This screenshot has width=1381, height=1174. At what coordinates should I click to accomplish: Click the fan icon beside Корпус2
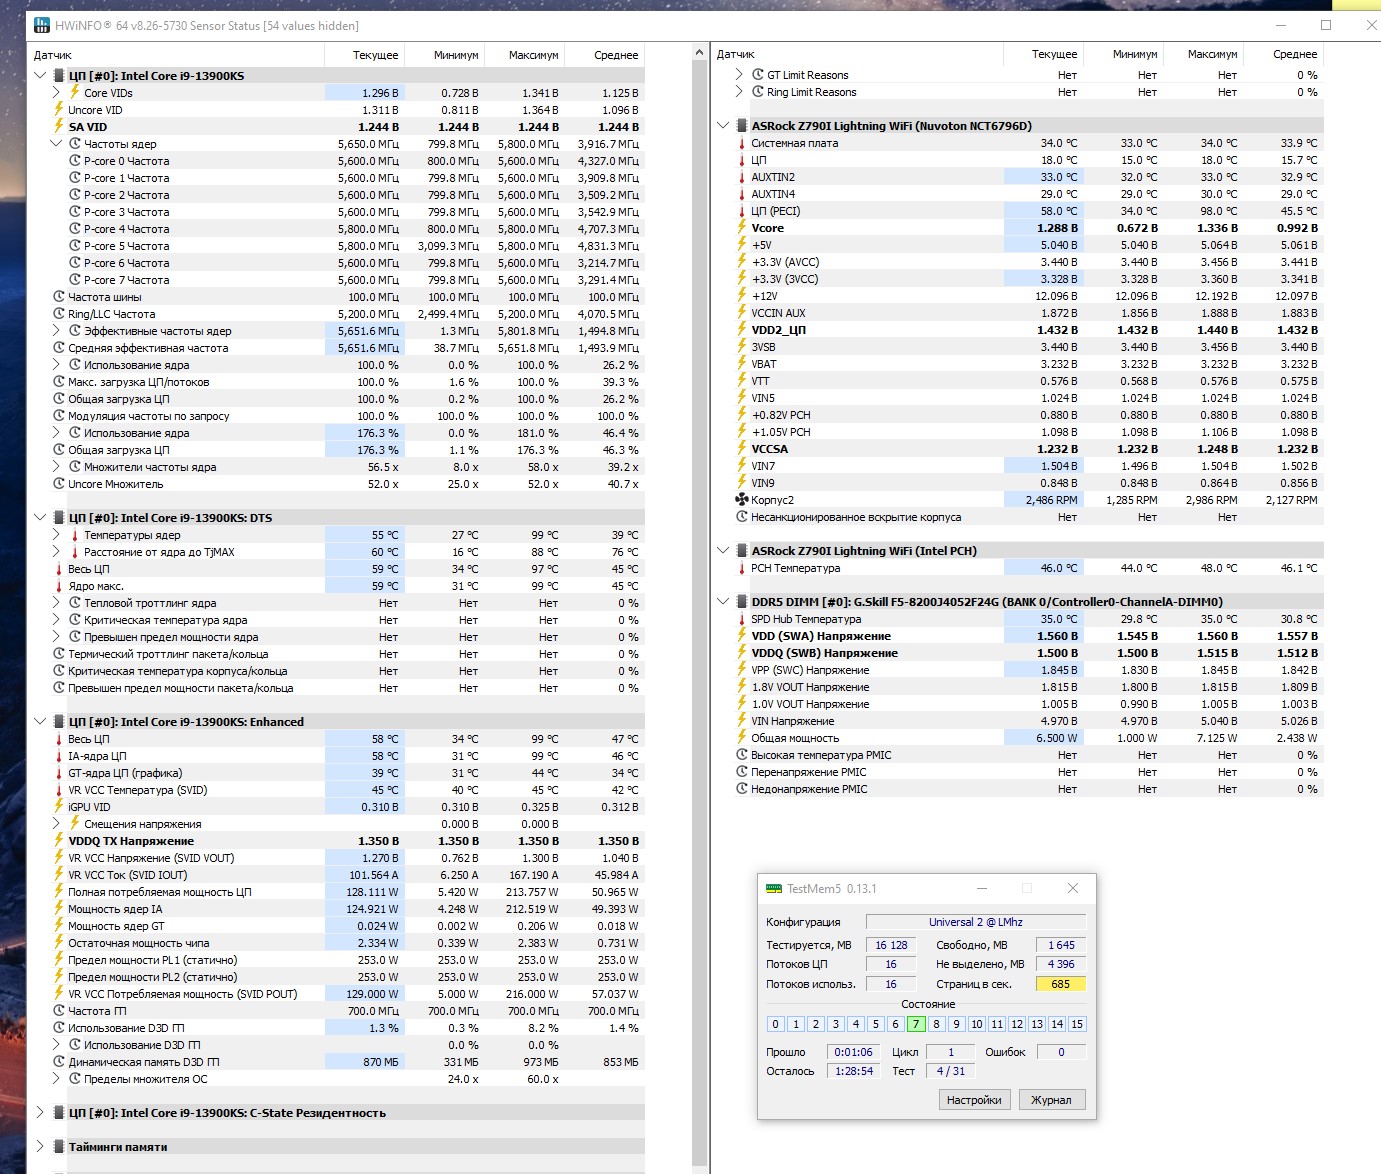(742, 500)
